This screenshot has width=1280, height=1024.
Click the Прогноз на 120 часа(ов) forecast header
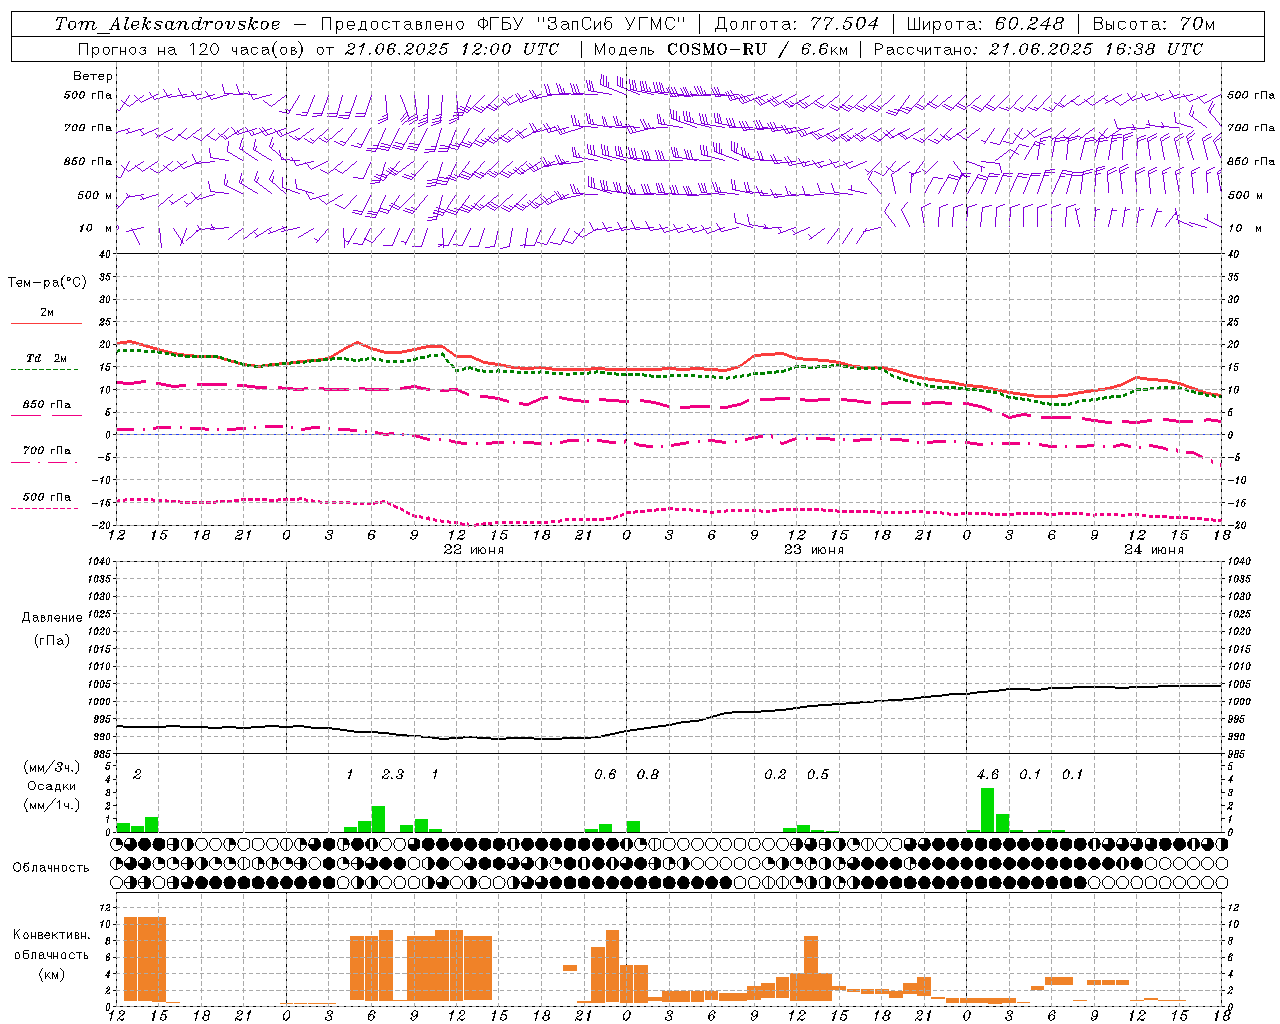click(193, 49)
